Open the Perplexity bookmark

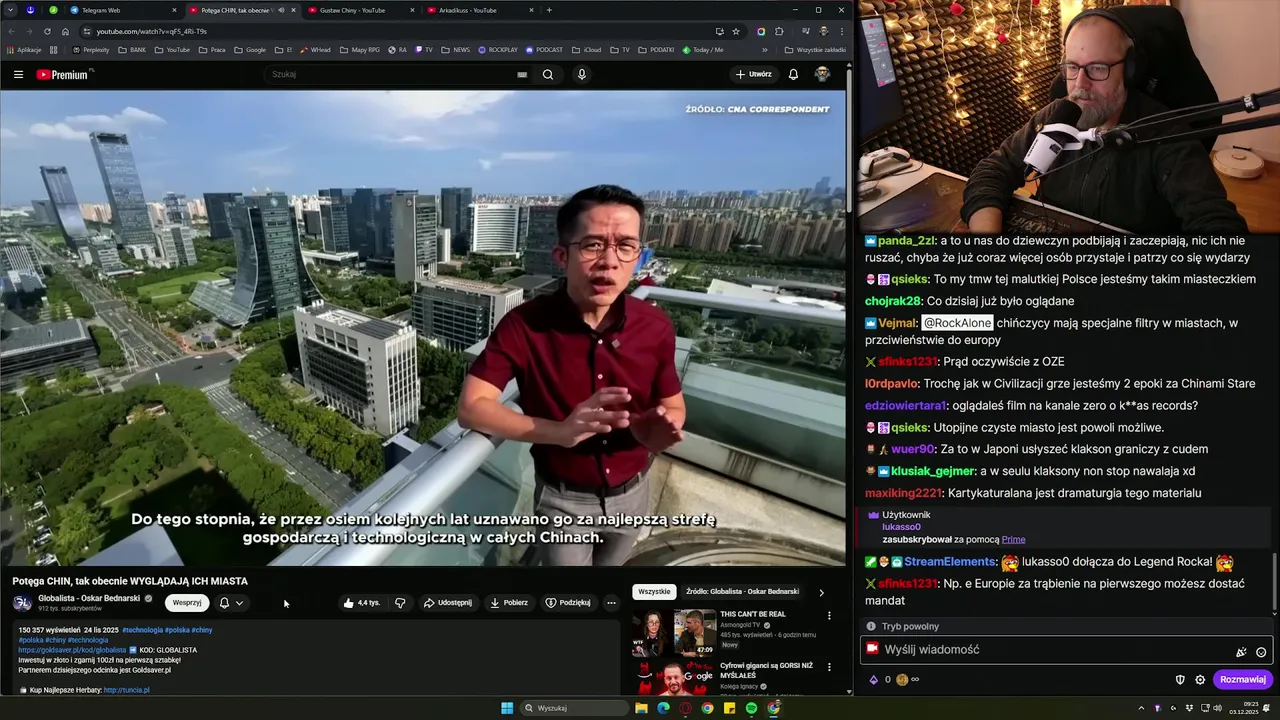(x=91, y=49)
